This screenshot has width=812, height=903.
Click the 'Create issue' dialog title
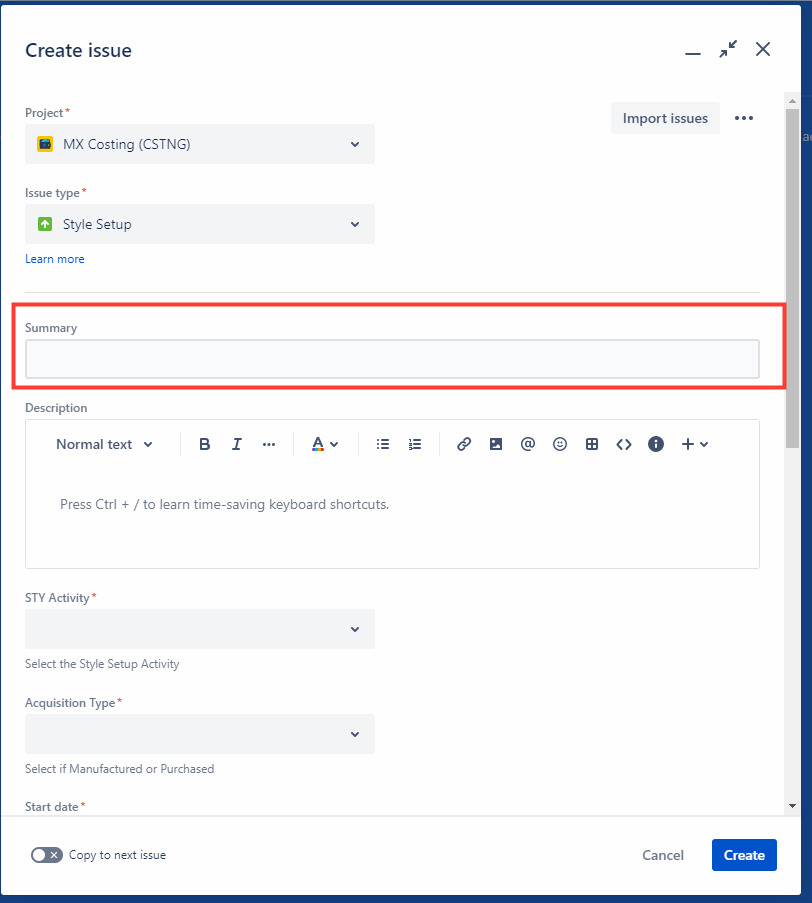78,51
